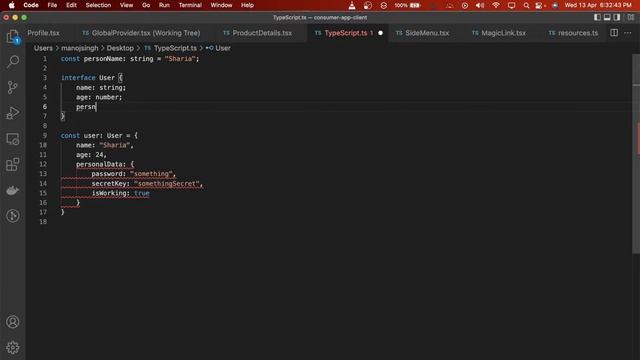Open the Apple menu
The width and height of the screenshot is (640, 360).
pyautogui.click(x=11, y=5)
